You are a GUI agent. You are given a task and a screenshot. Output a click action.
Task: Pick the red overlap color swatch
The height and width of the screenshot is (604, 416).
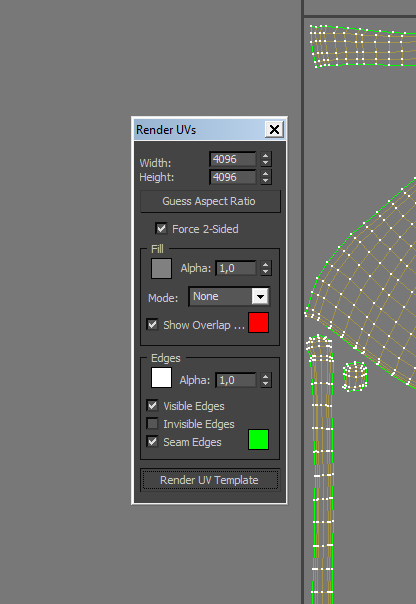[258, 322]
